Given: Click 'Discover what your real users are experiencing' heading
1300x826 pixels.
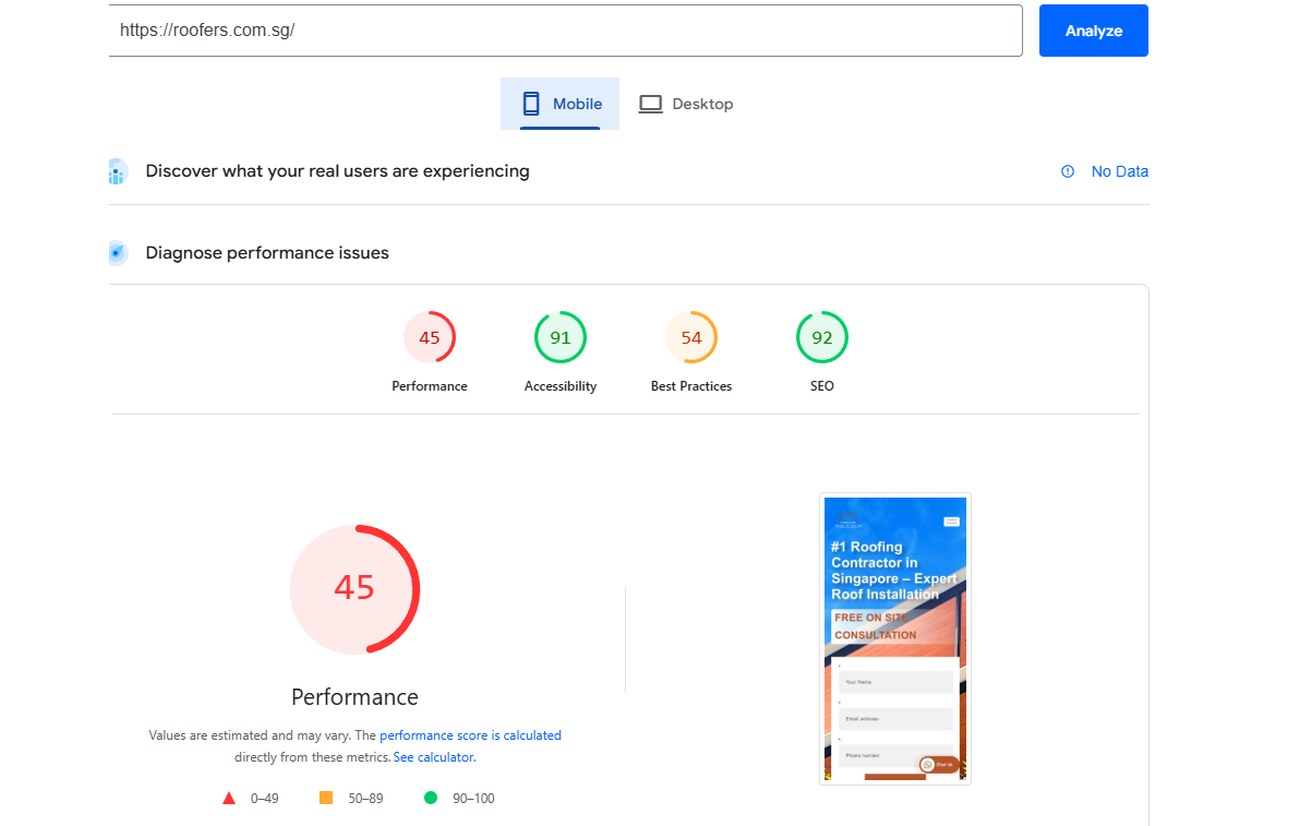Looking at the screenshot, I should pyautogui.click(x=337, y=172).
